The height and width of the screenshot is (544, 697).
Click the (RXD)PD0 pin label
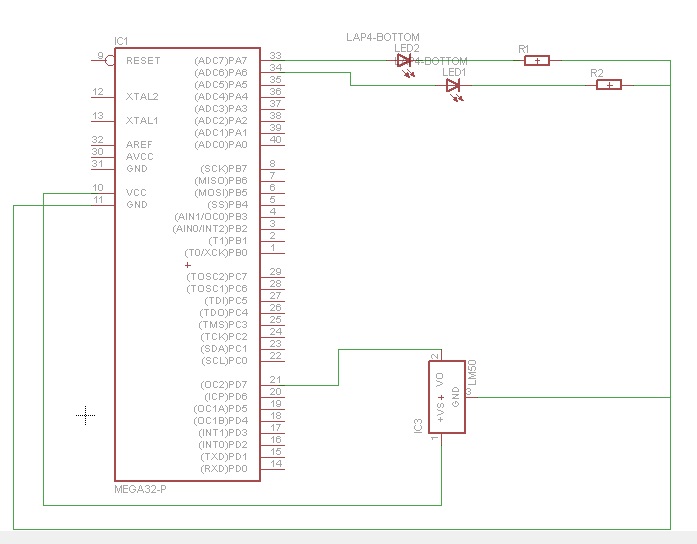tap(224, 468)
